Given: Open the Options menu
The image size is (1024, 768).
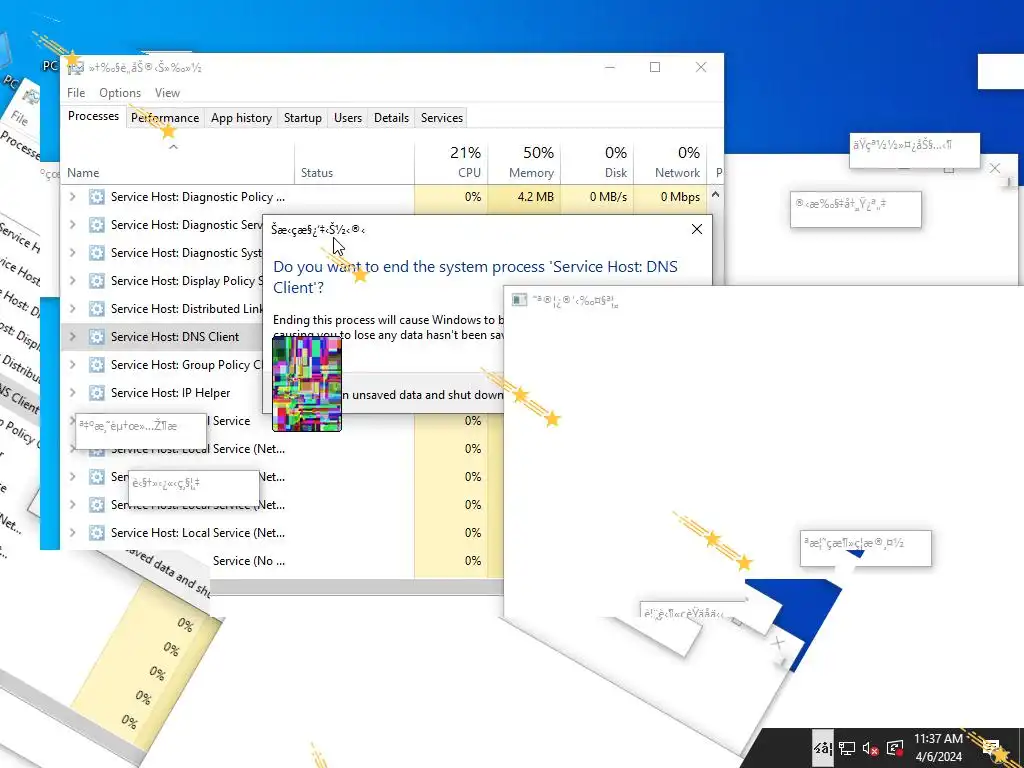Looking at the screenshot, I should click(x=120, y=93).
